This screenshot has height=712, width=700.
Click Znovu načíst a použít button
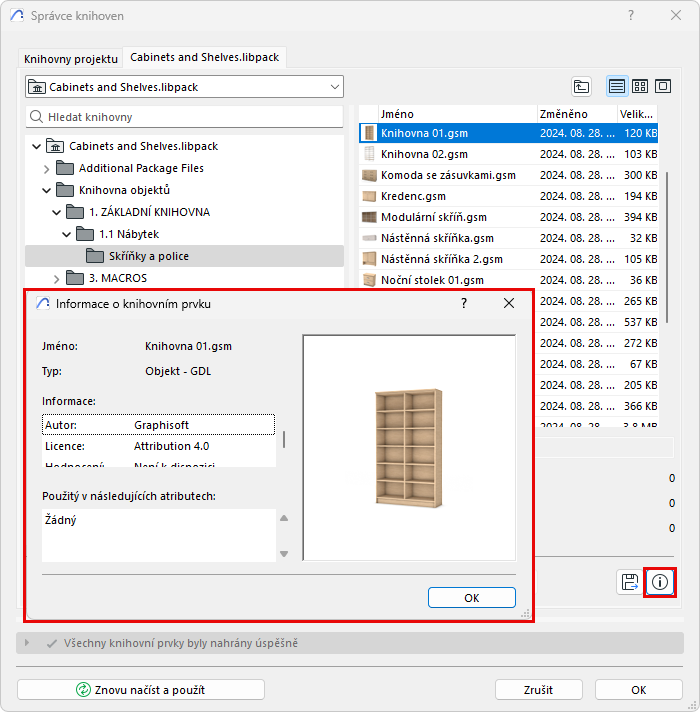pos(141,689)
